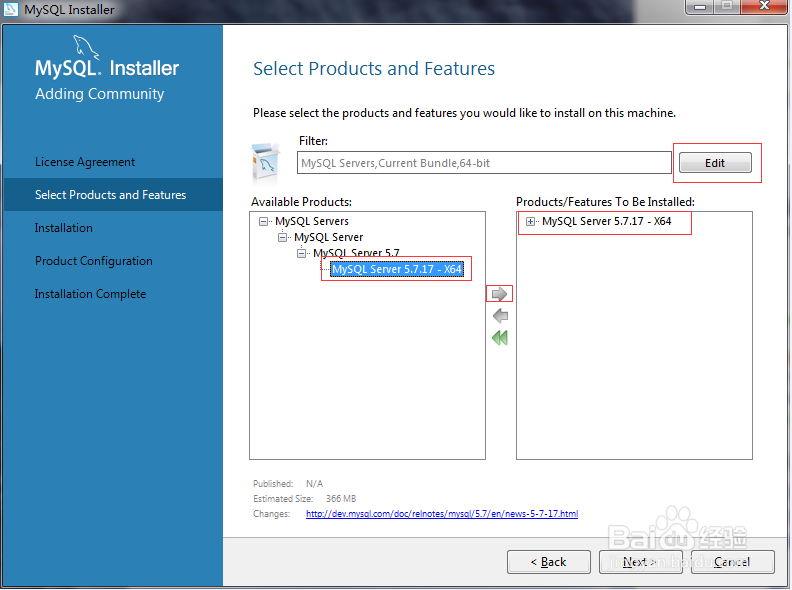
Task: Select the MySQL Server 5.7 tree item
Action: [x=356, y=253]
